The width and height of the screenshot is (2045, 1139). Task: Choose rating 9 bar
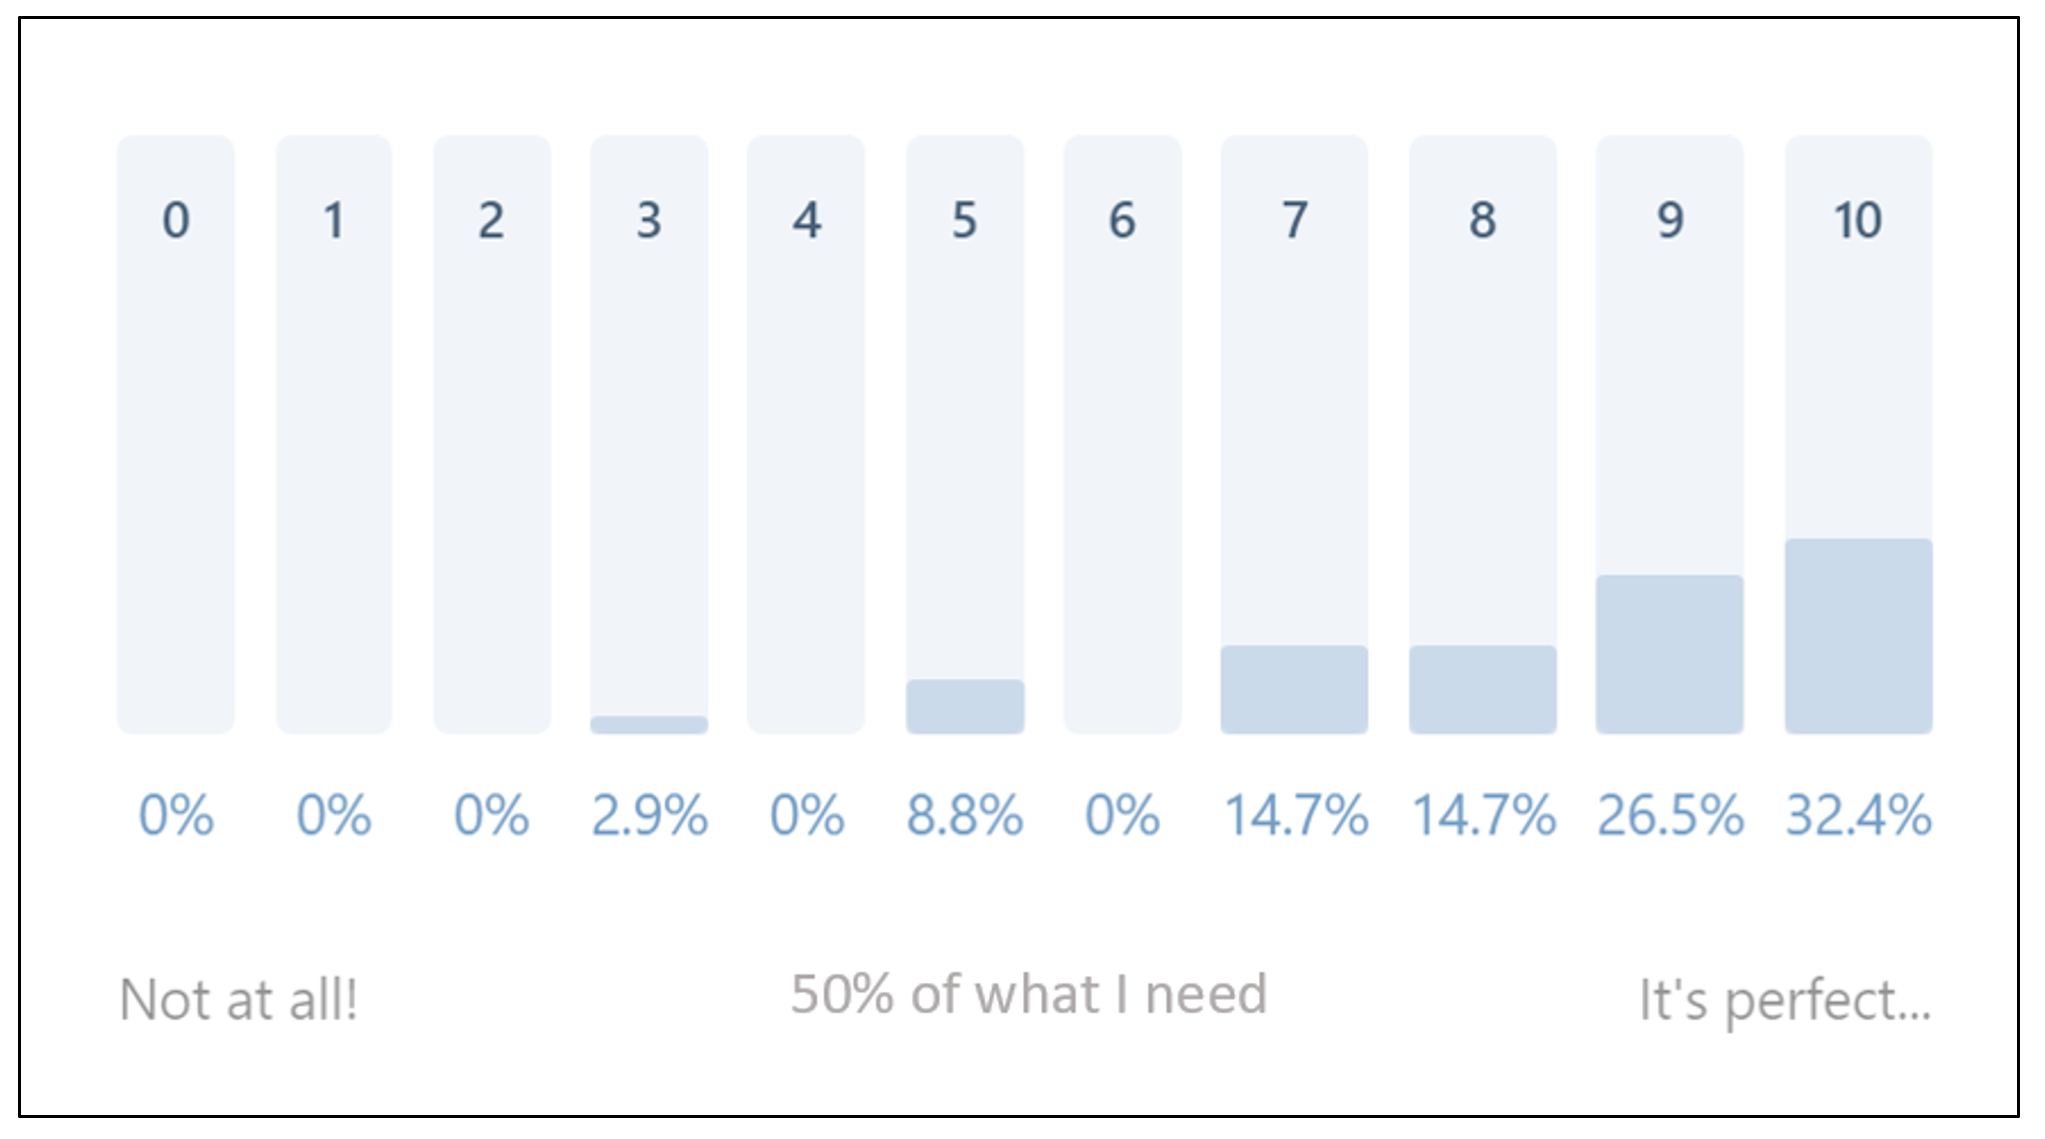point(1670,435)
